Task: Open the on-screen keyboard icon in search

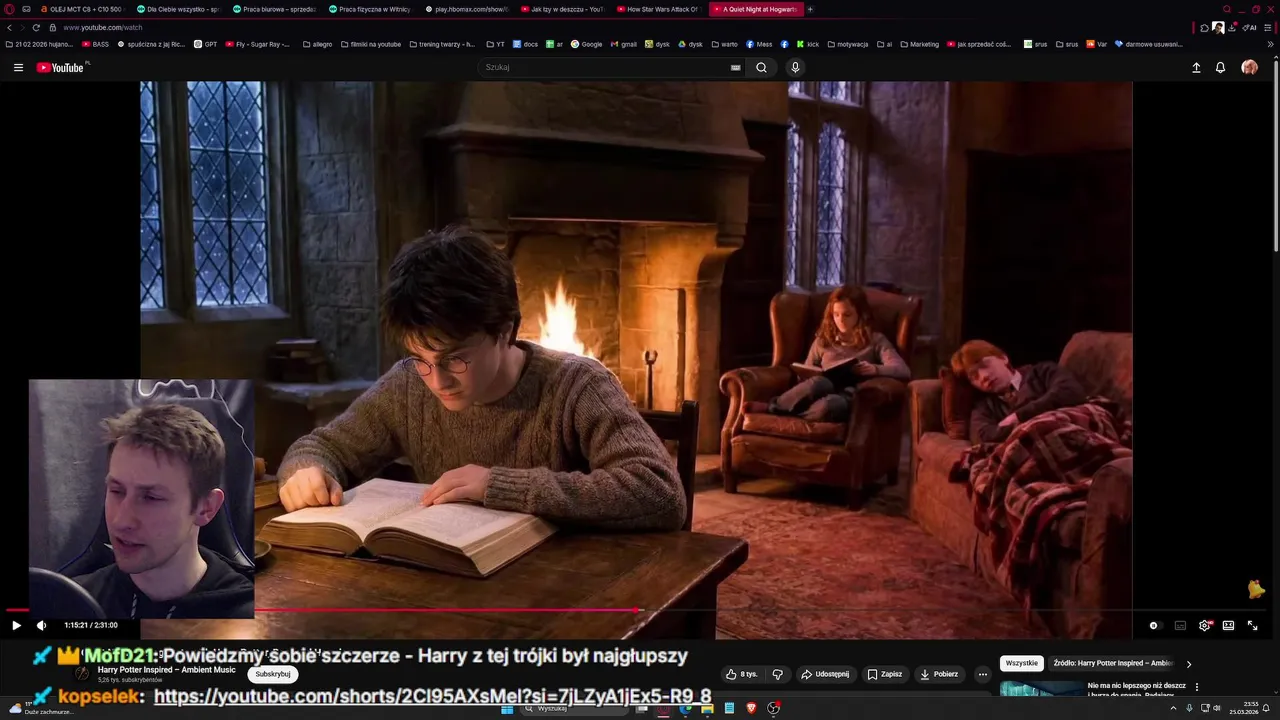Action: click(735, 68)
